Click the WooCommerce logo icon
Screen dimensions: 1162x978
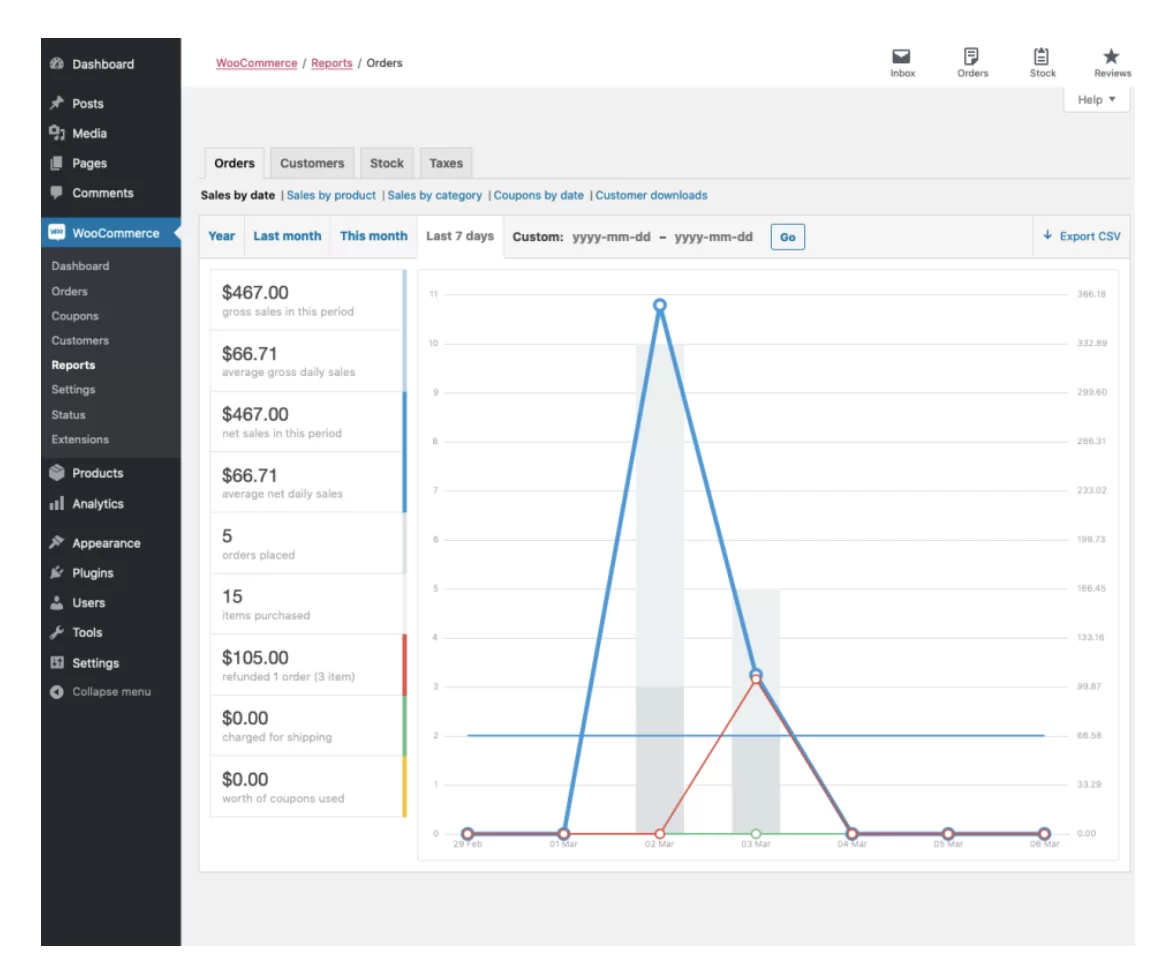(56, 232)
